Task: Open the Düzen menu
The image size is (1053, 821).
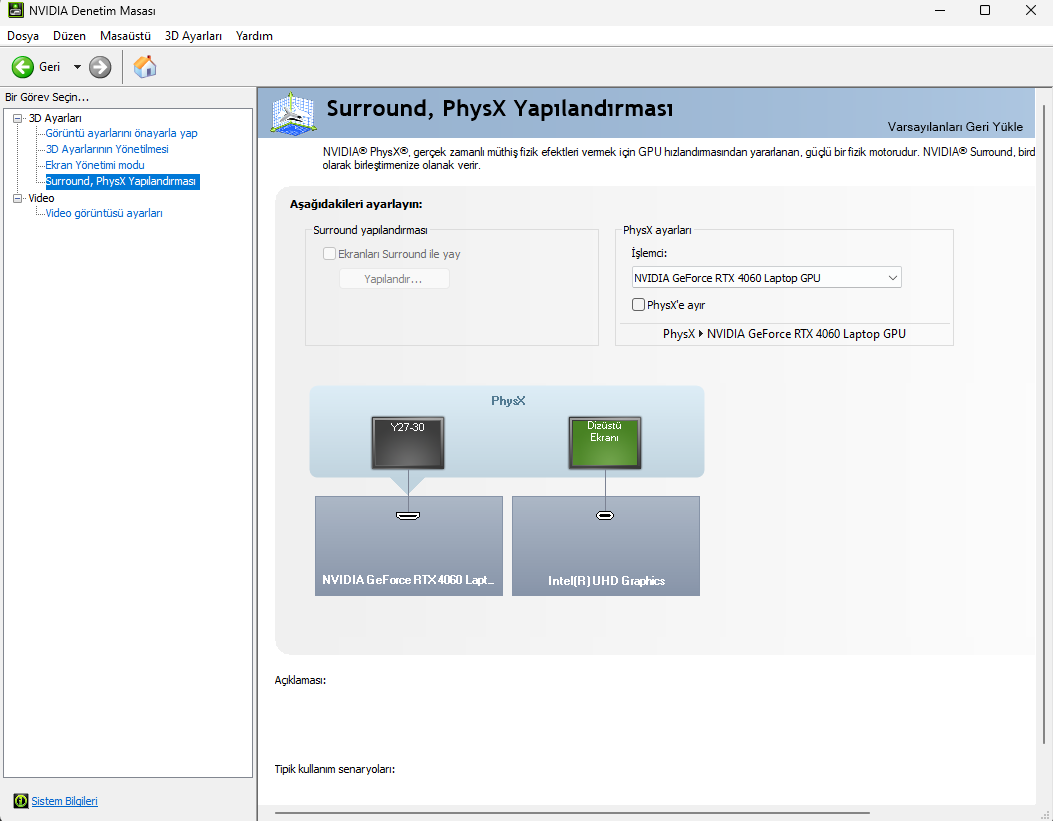Action: (x=69, y=36)
